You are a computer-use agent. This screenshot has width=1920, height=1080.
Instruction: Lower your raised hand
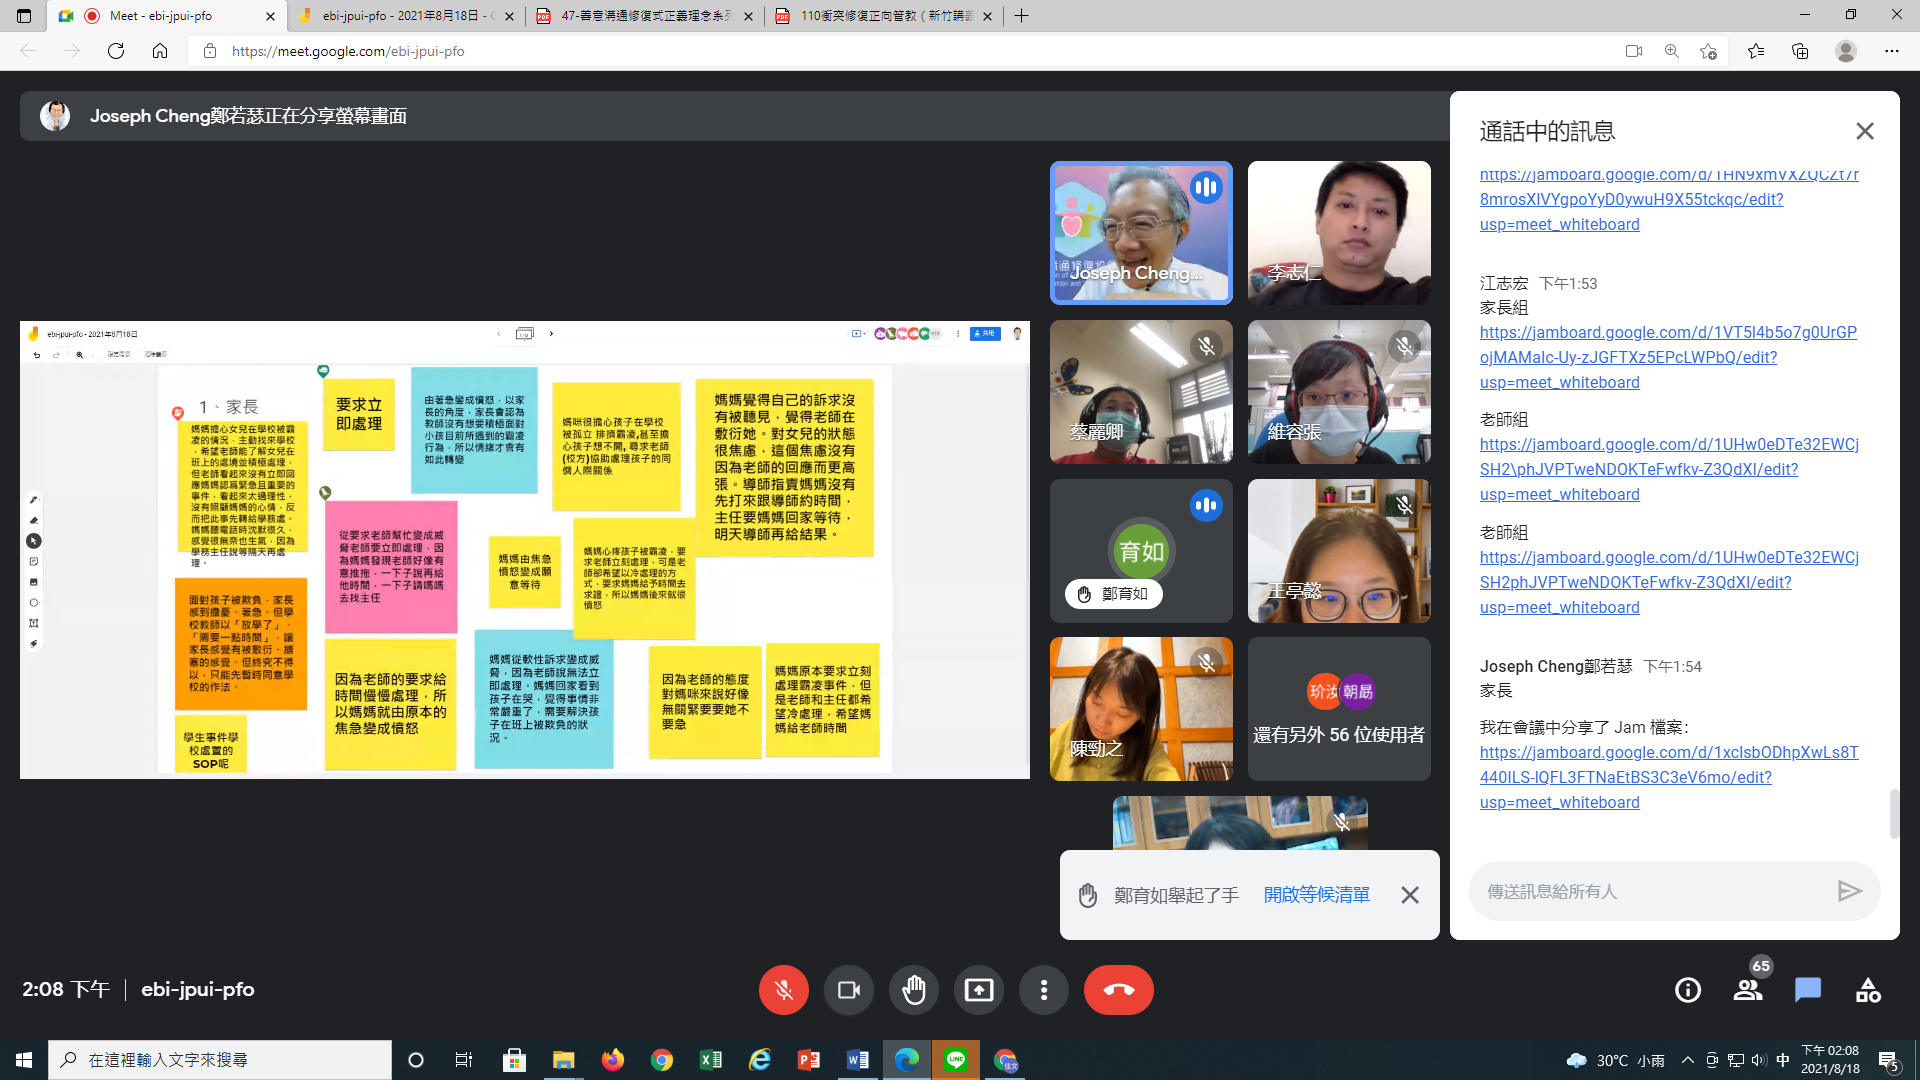pos(913,990)
